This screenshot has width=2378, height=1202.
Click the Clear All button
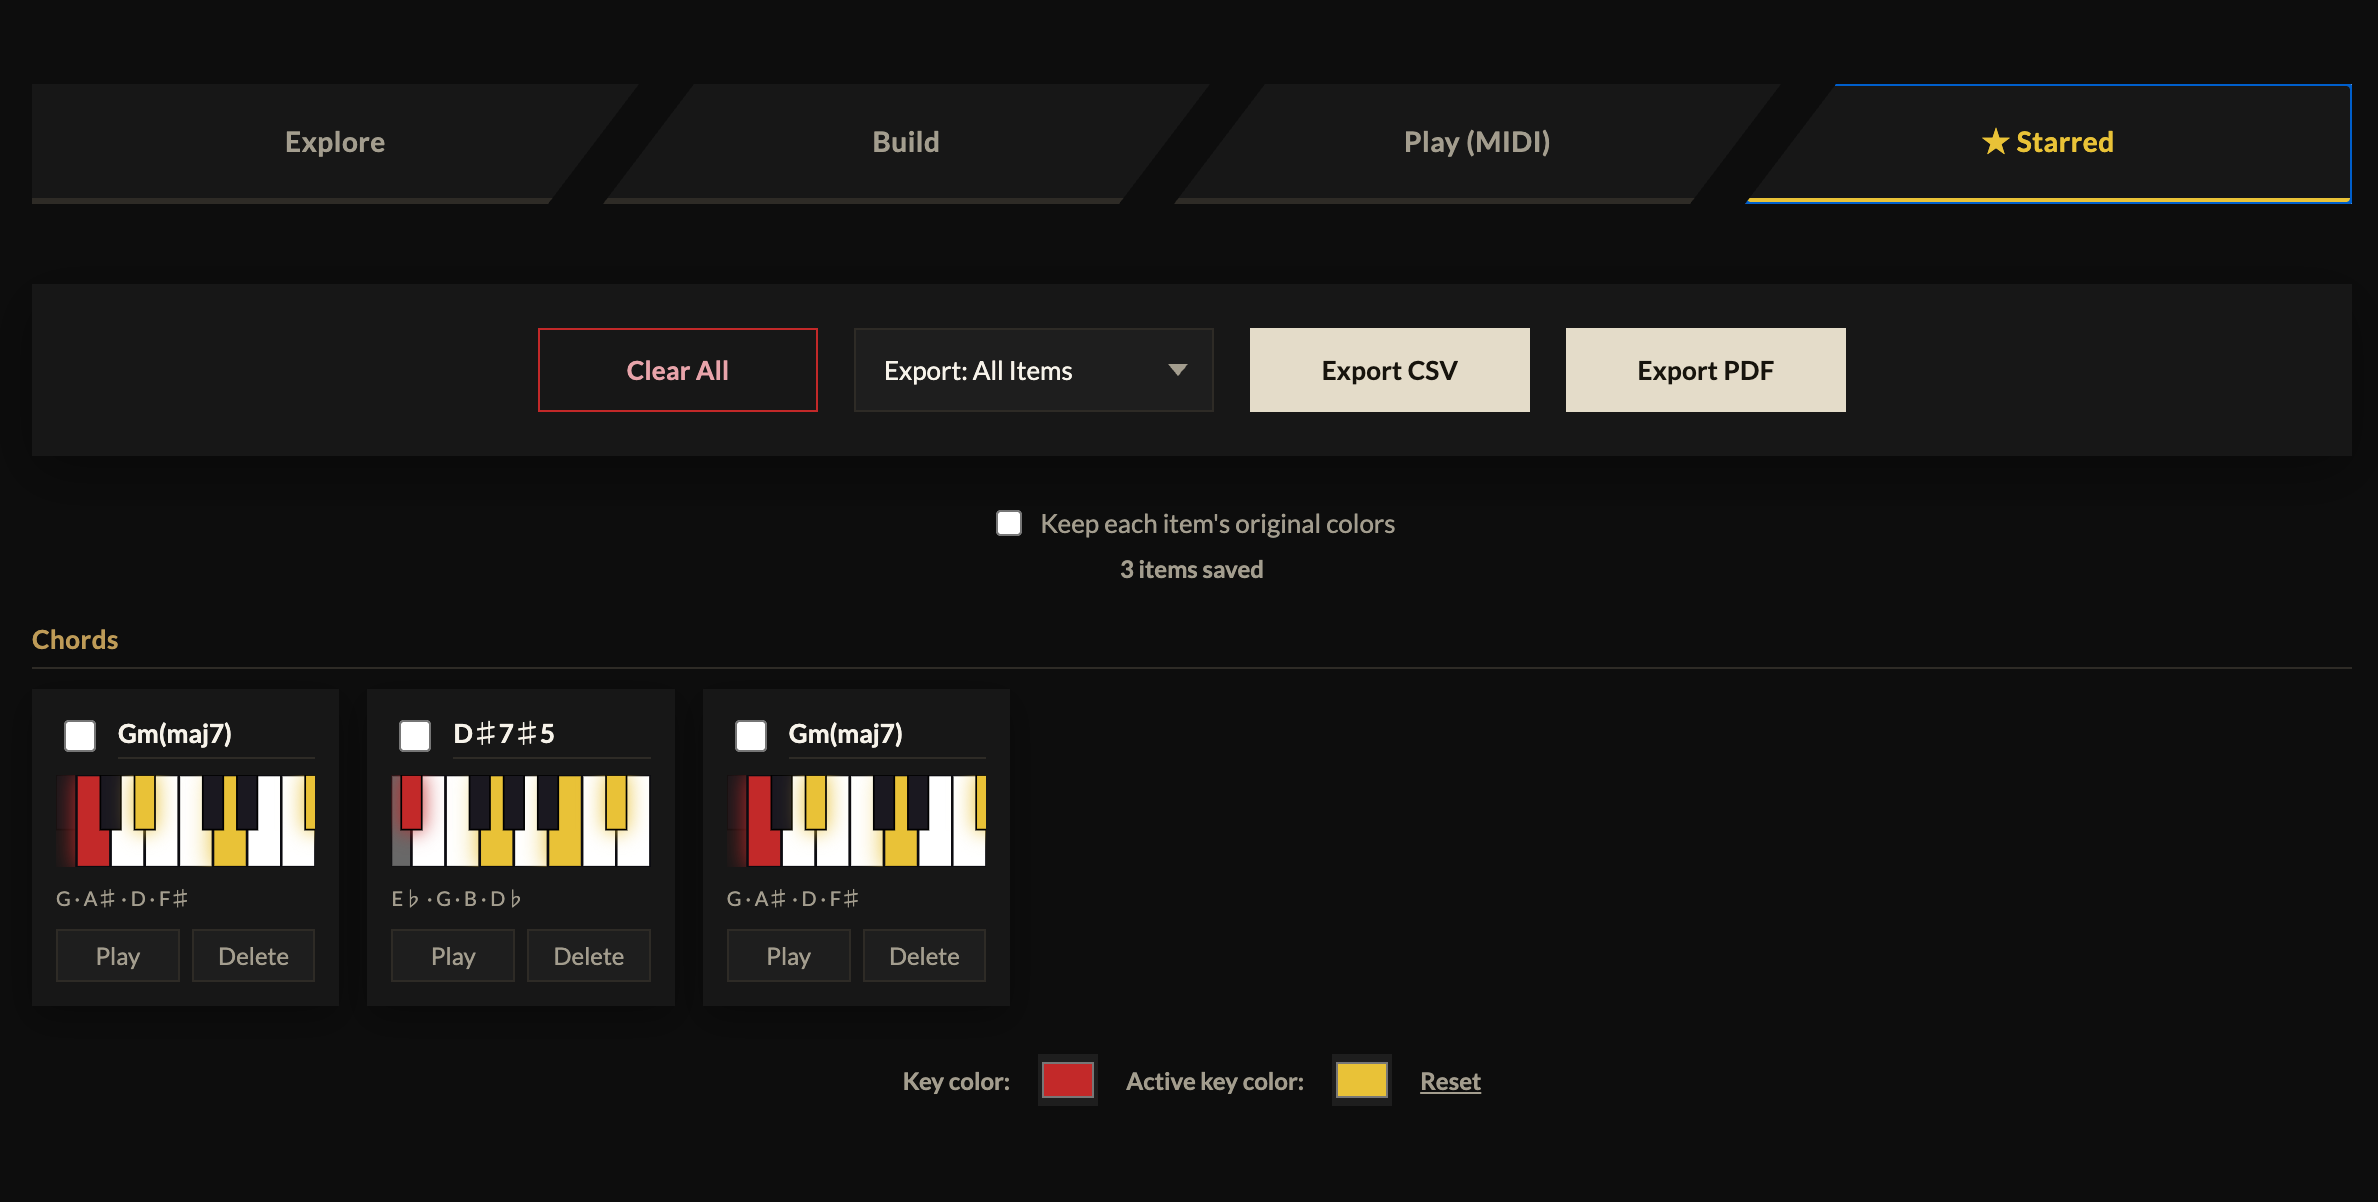click(678, 370)
